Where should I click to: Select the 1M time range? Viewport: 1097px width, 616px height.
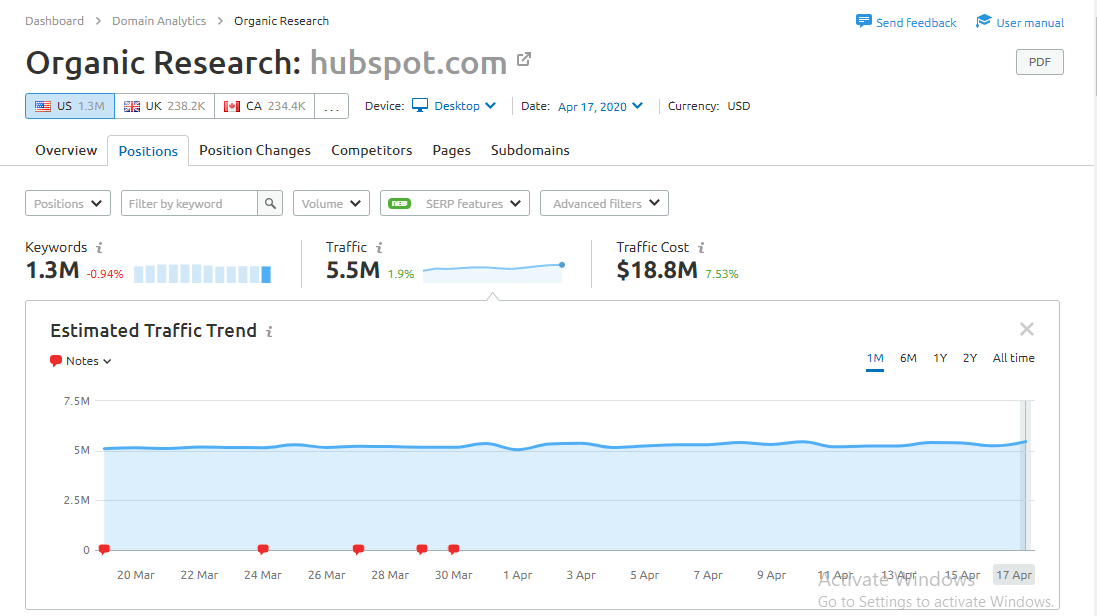[x=875, y=358]
